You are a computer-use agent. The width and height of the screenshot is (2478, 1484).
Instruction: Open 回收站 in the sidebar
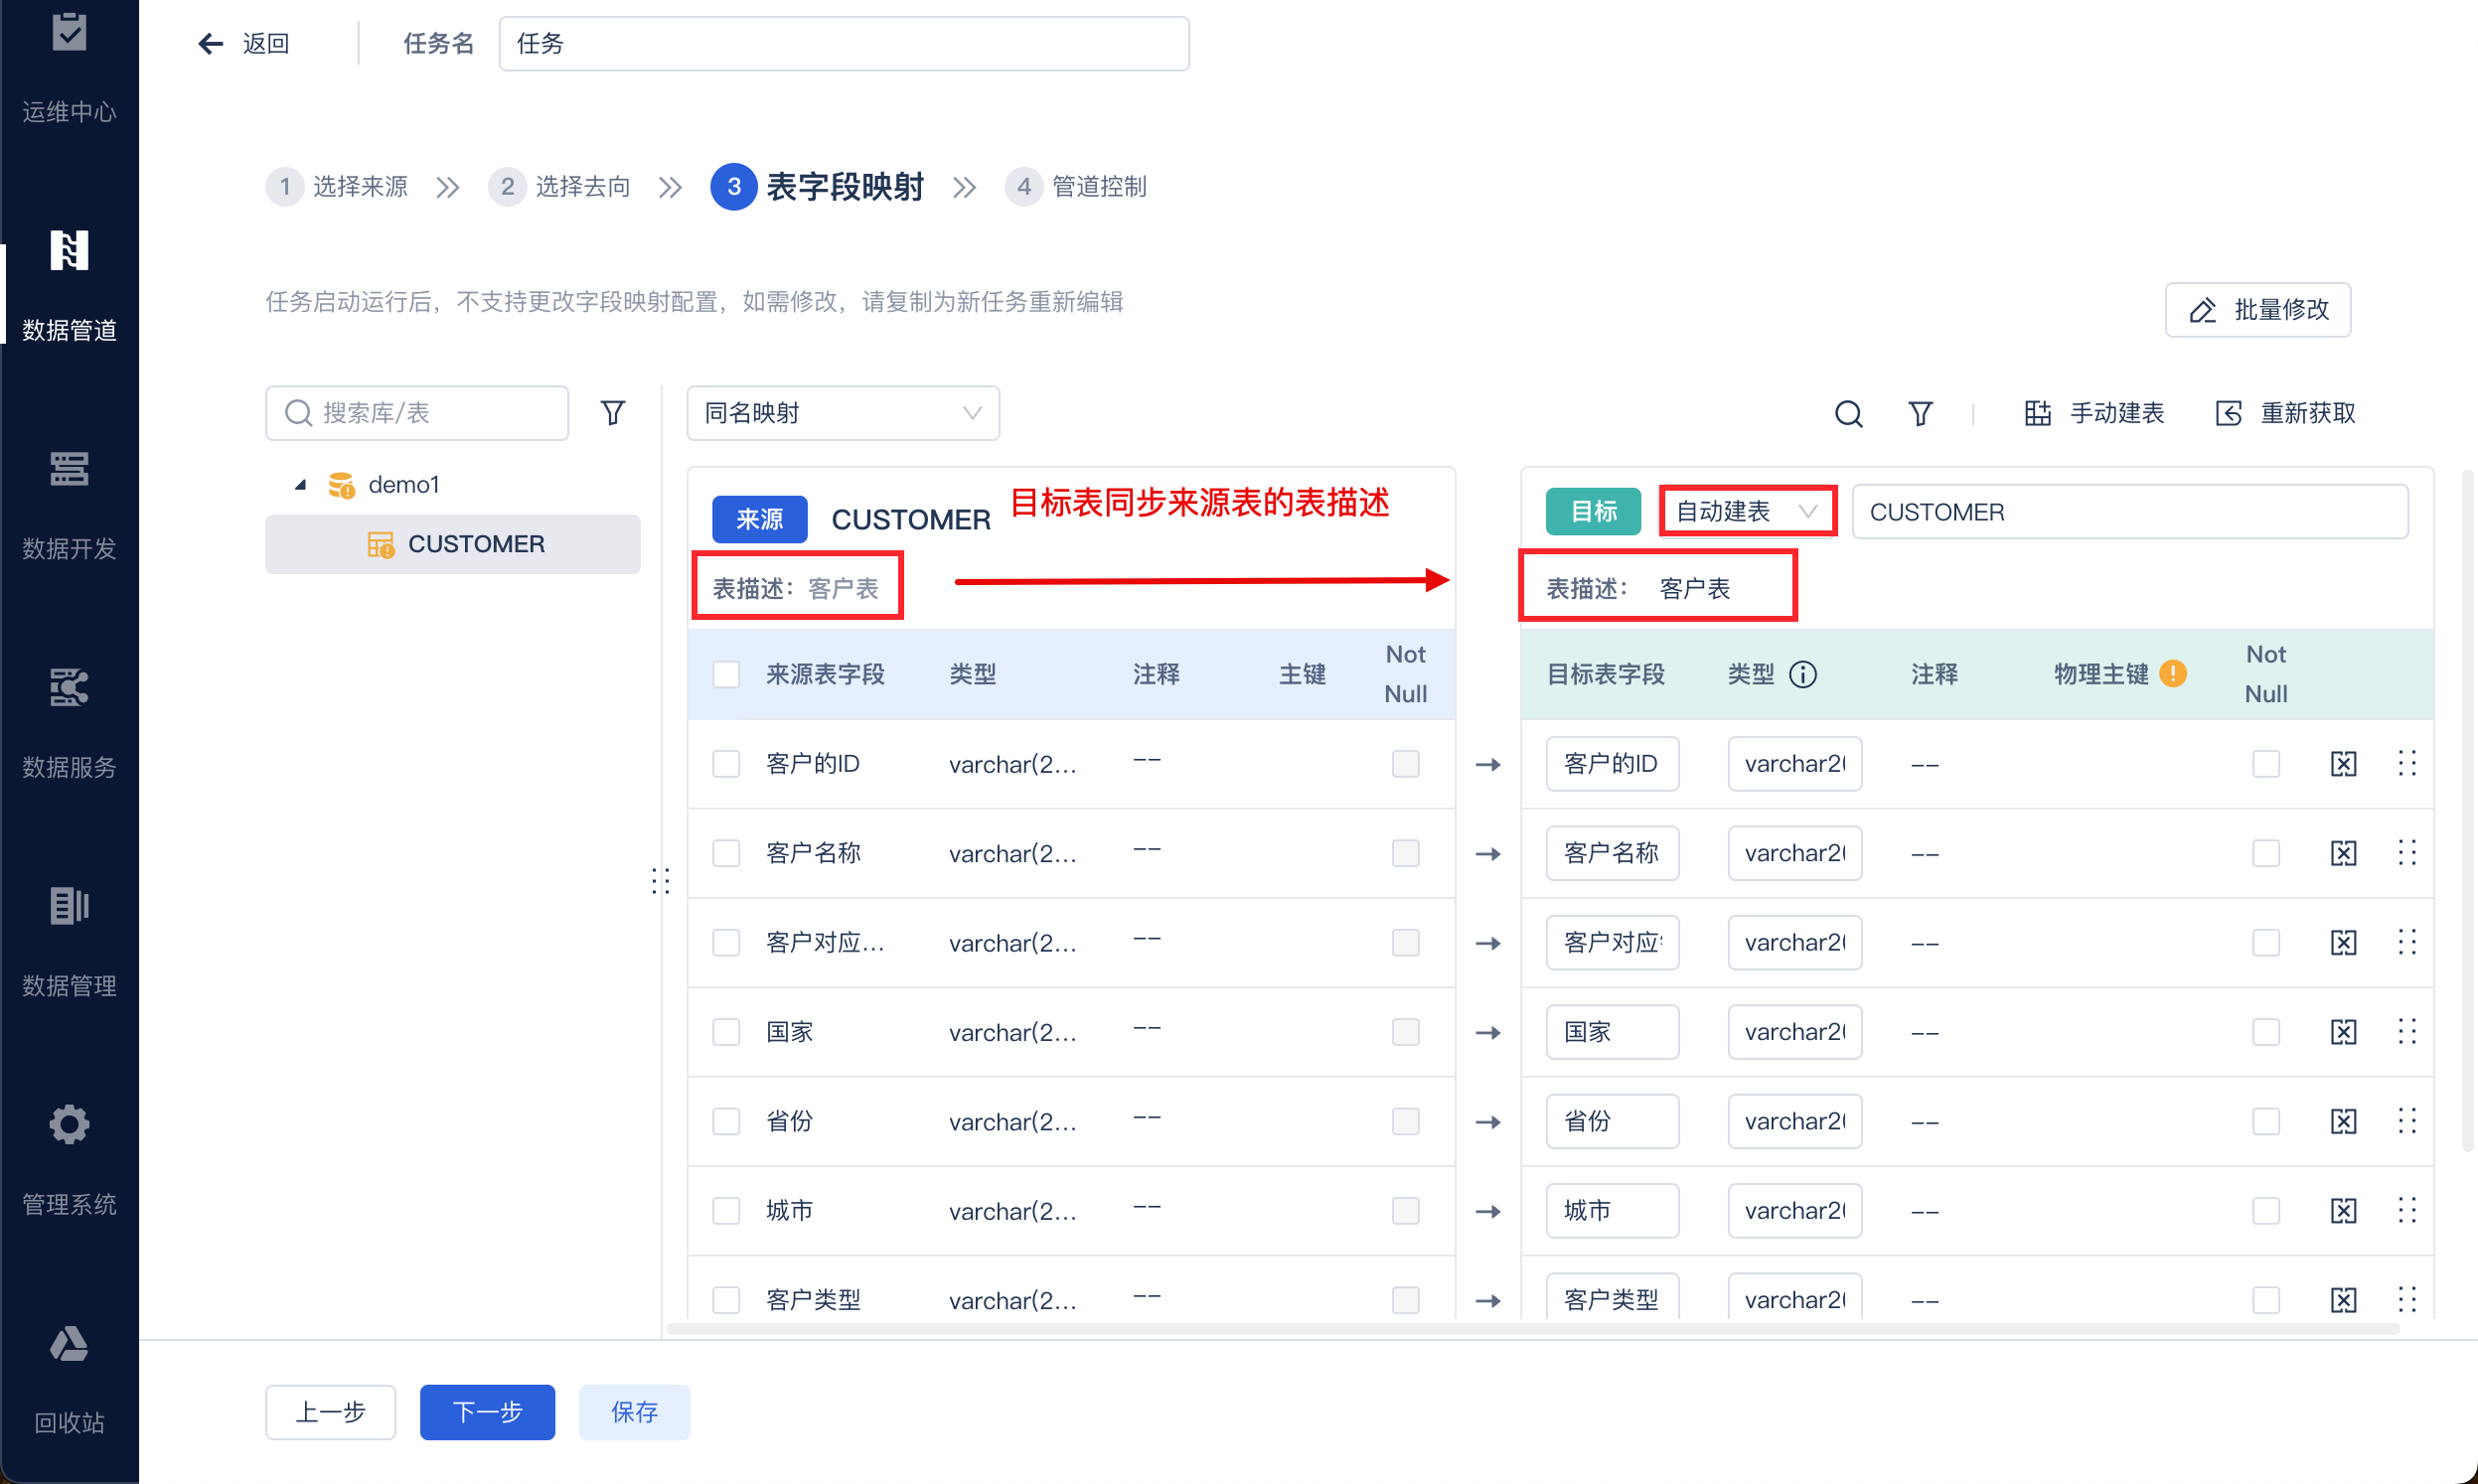pos(69,1377)
